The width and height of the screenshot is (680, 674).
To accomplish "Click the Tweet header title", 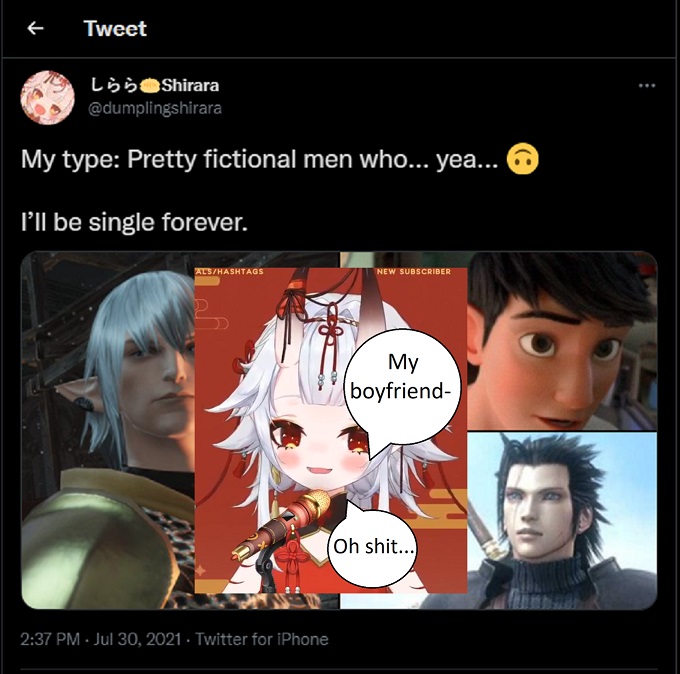I will tap(115, 29).
